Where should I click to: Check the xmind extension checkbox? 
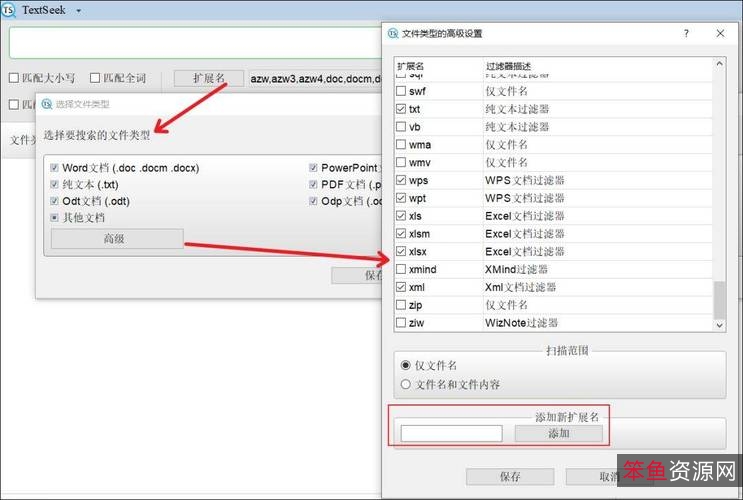point(401,269)
